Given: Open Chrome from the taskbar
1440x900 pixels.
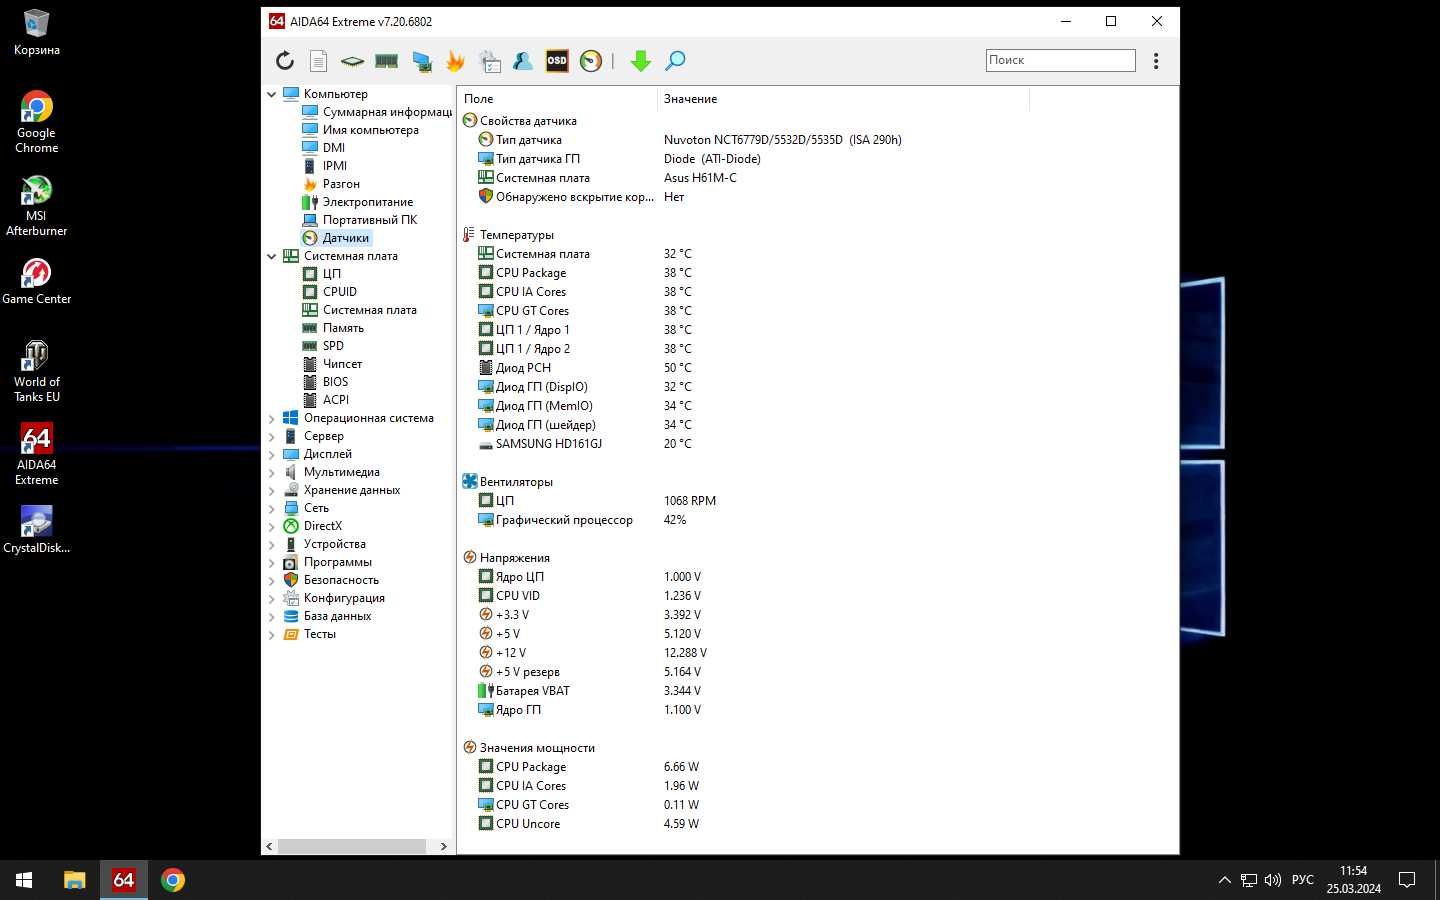Looking at the screenshot, I should tap(173, 880).
